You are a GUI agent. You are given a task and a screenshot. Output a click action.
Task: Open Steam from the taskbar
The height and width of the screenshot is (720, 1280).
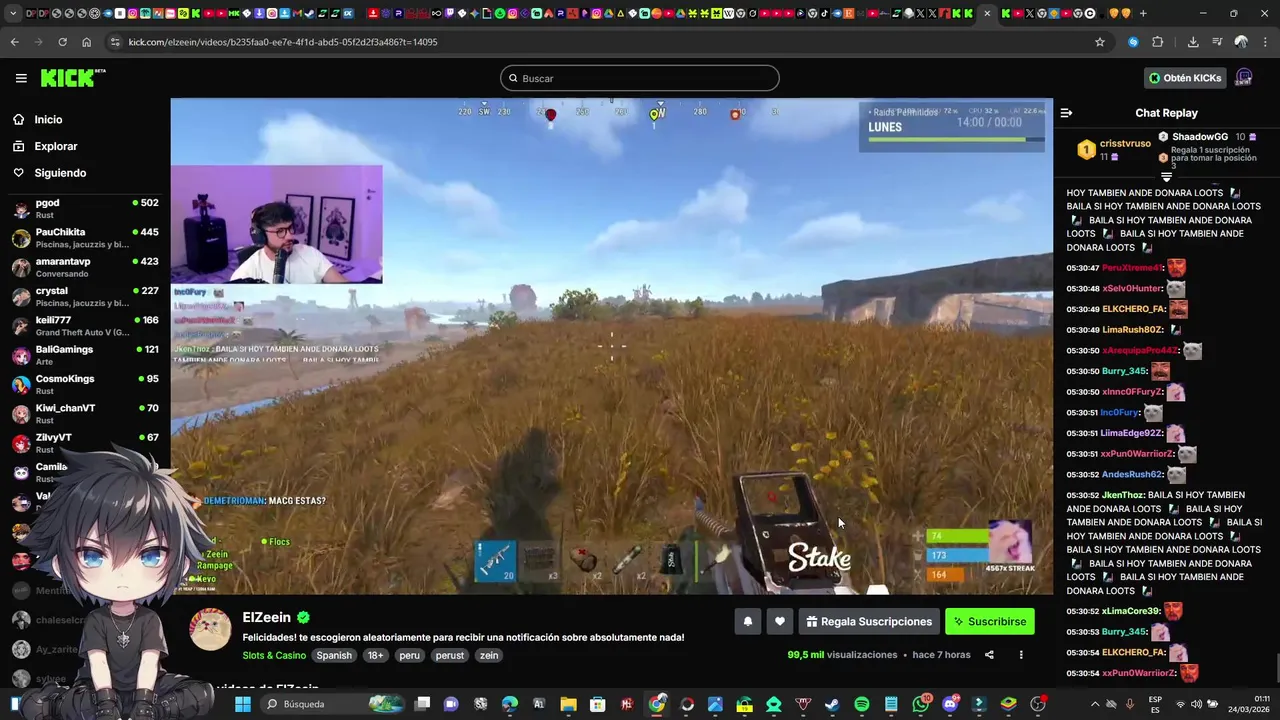[x=832, y=704]
